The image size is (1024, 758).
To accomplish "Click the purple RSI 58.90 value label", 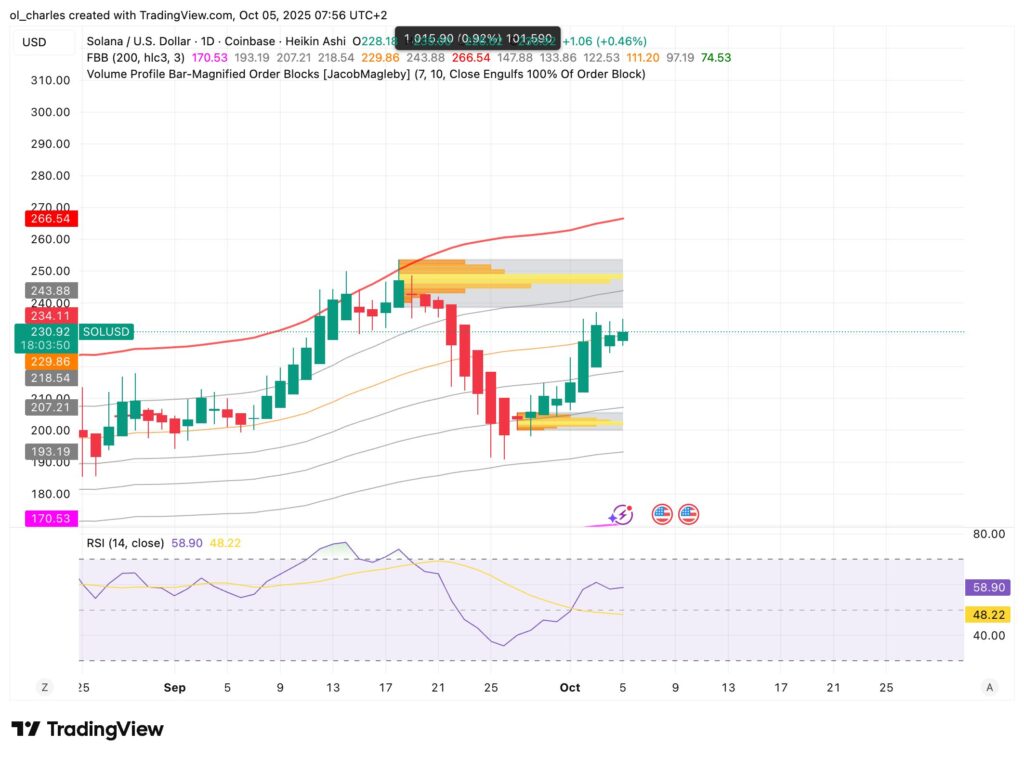I will point(985,588).
